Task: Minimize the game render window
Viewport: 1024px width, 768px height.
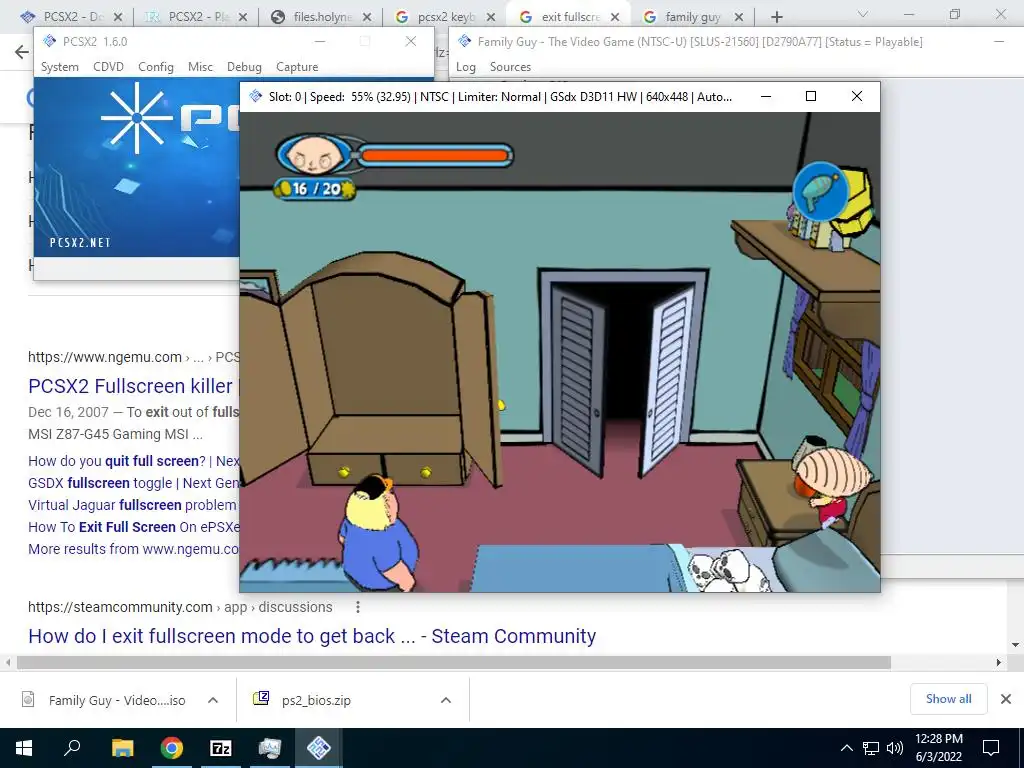Action: click(x=766, y=97)
